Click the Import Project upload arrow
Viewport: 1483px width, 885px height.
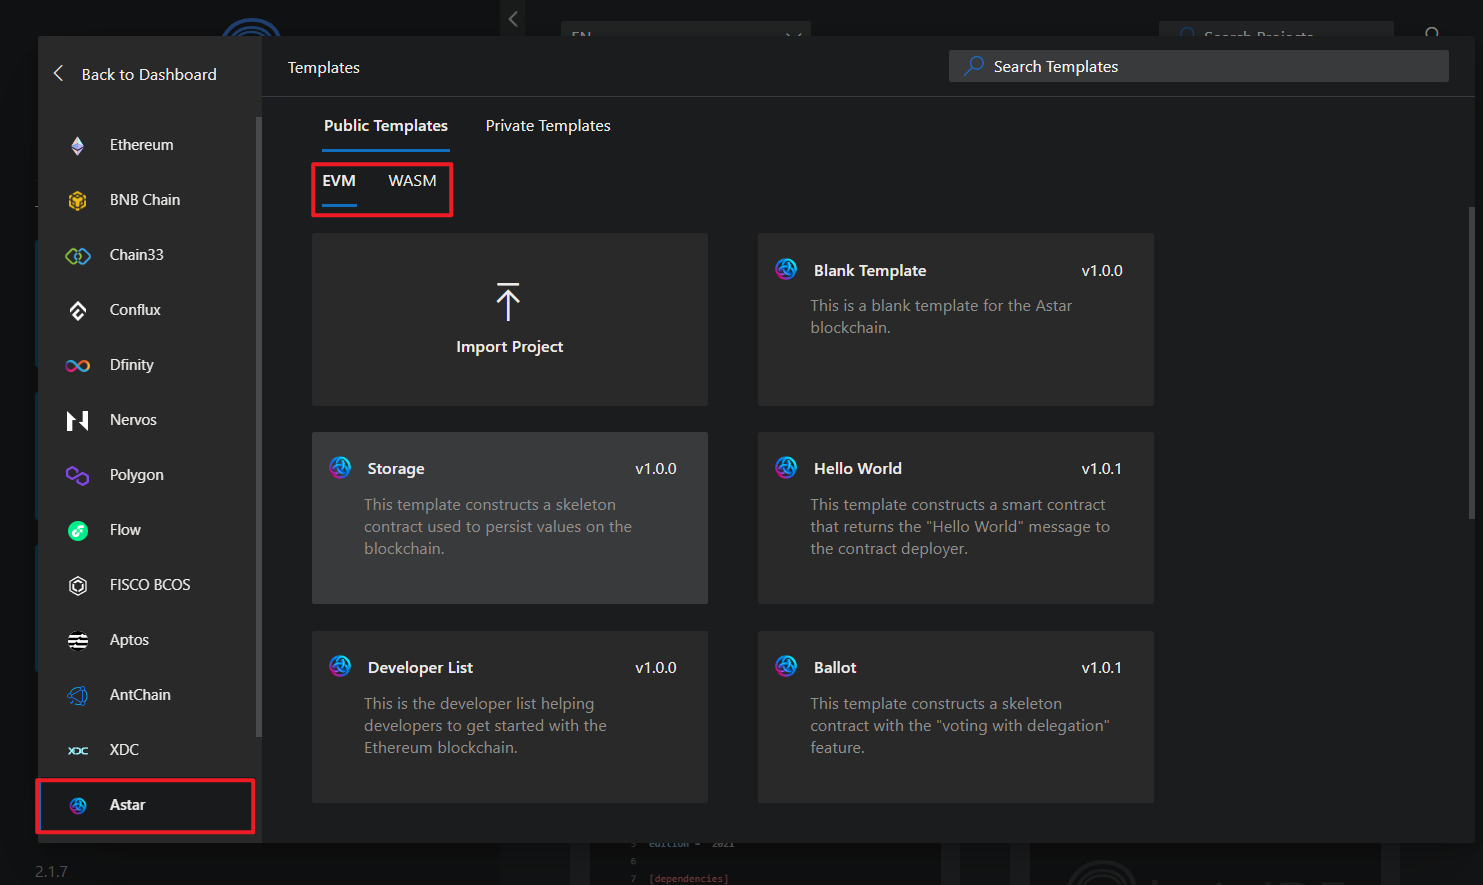[x=508, y=302]
